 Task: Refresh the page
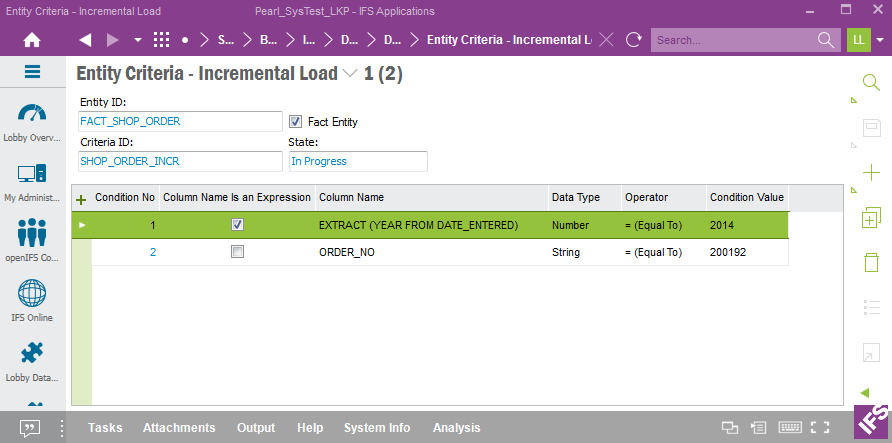633,40
